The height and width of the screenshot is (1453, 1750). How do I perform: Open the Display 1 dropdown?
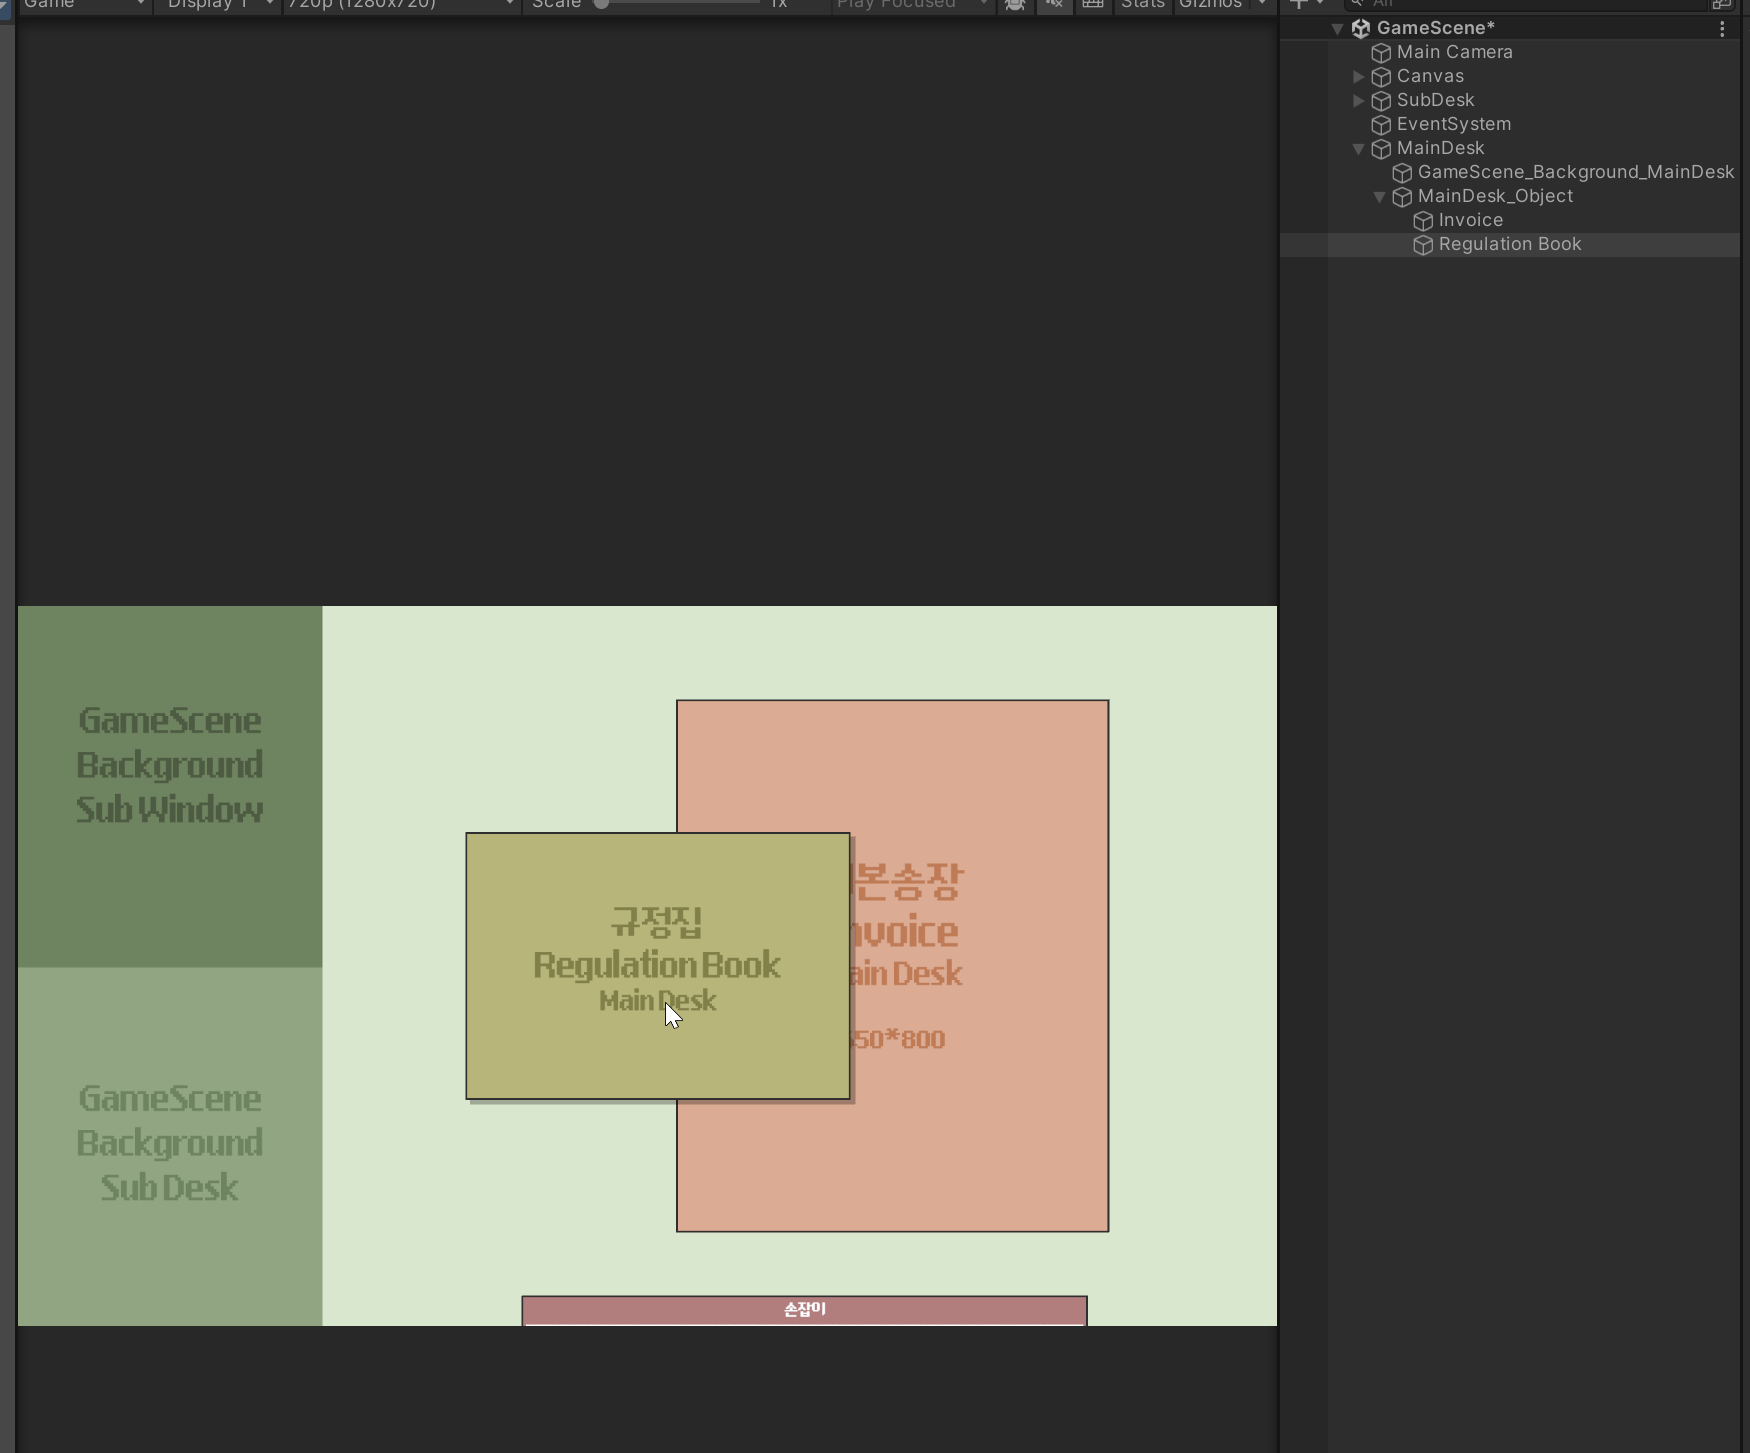219,4
